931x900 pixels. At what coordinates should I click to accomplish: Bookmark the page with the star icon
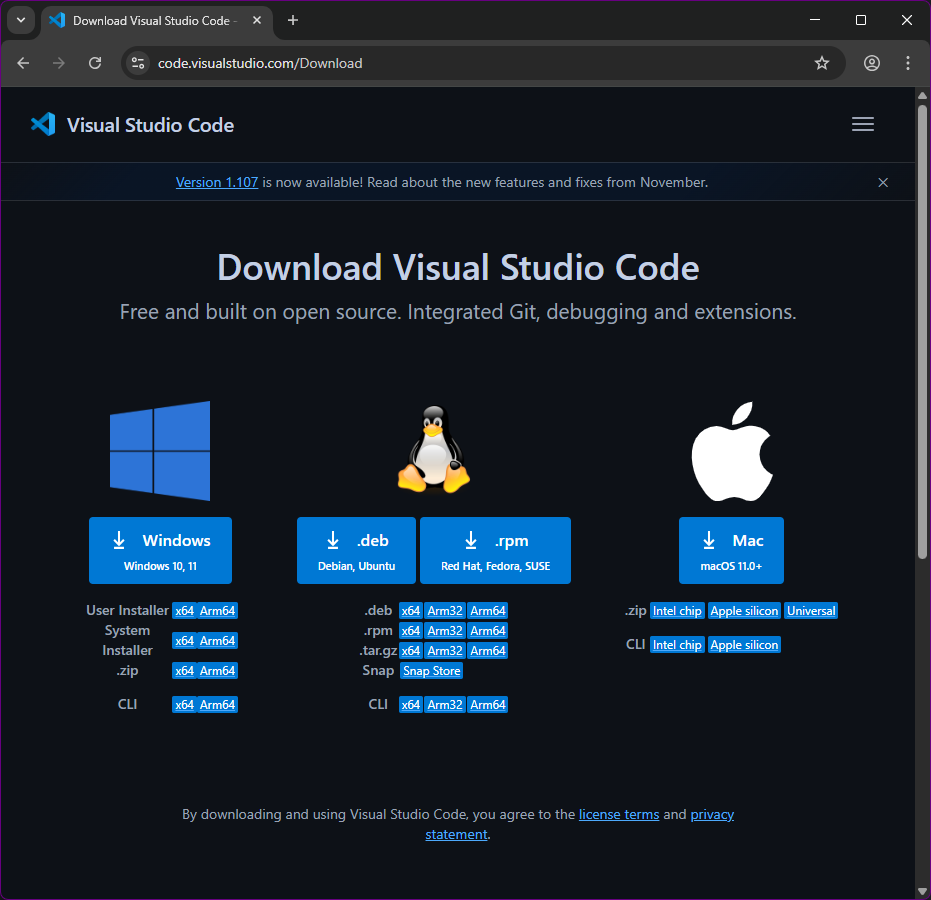821,62
